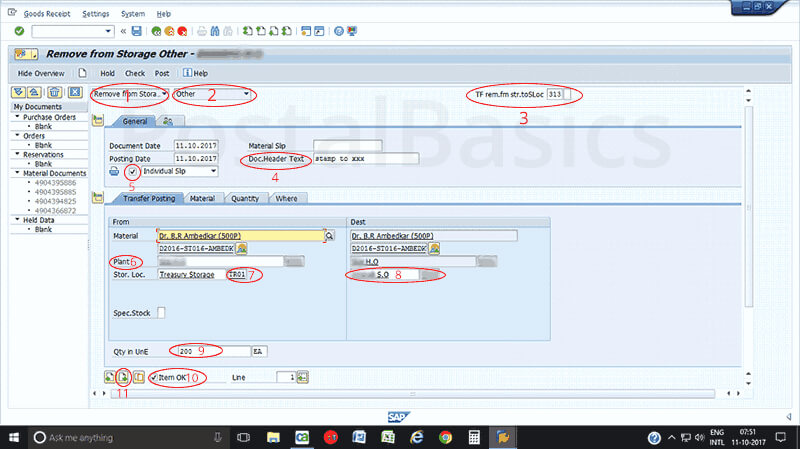This screenshot has width=800, height=449.
Task: Click the printer icon beside Individual Slip
Action: pos(114,172)
